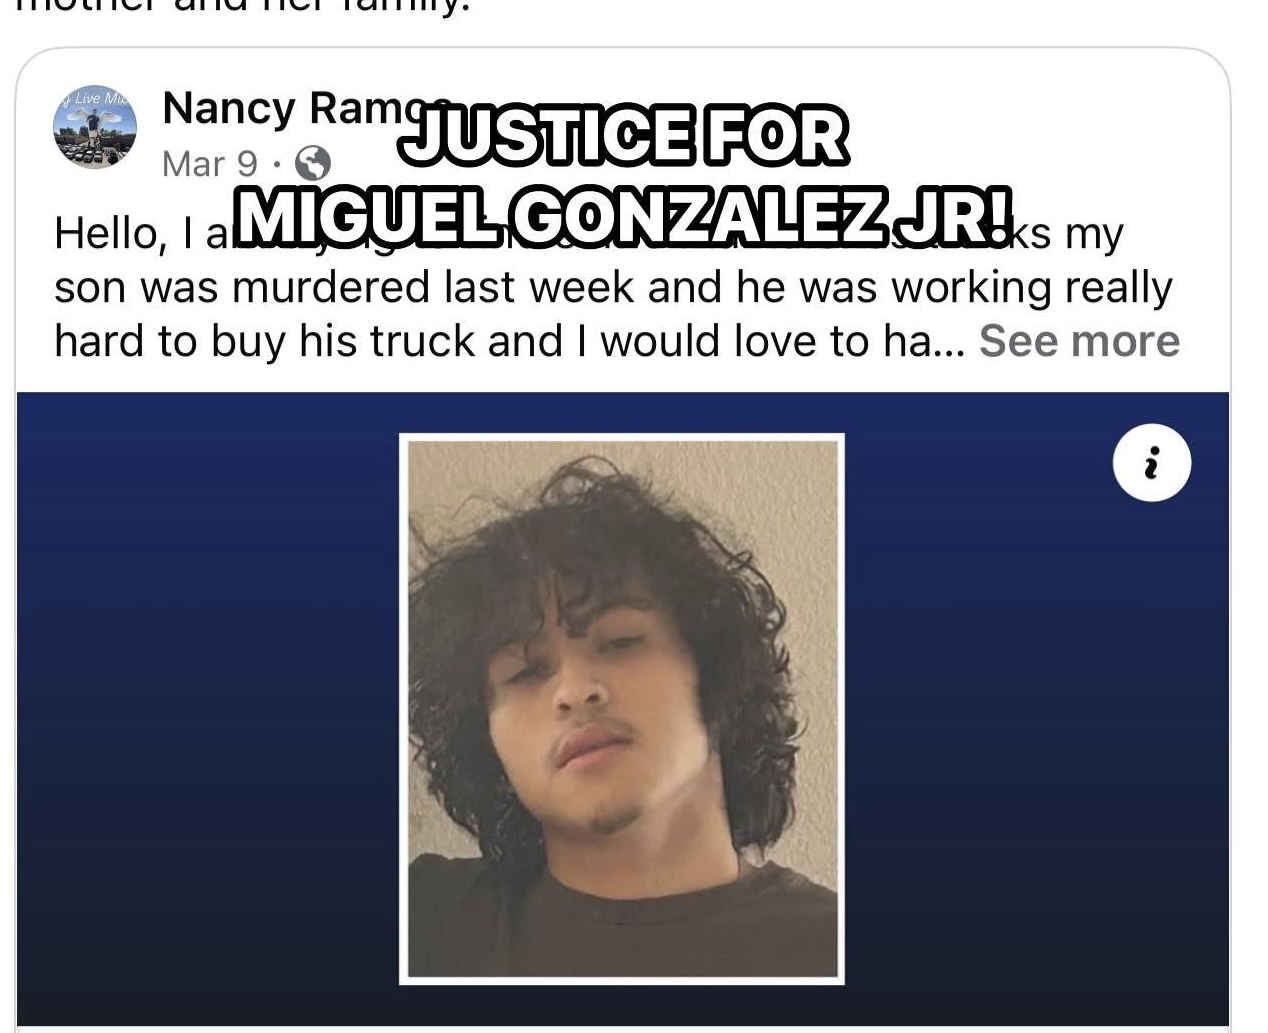Tap the round info icon on image
1268x1033 pixels.
tap(1152, 464)
